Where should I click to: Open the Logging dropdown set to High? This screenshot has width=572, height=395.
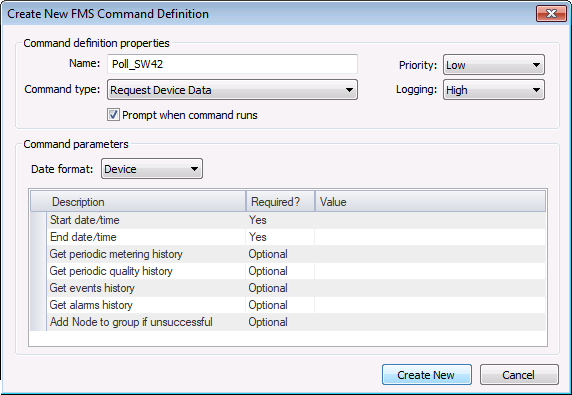[494, 90]
